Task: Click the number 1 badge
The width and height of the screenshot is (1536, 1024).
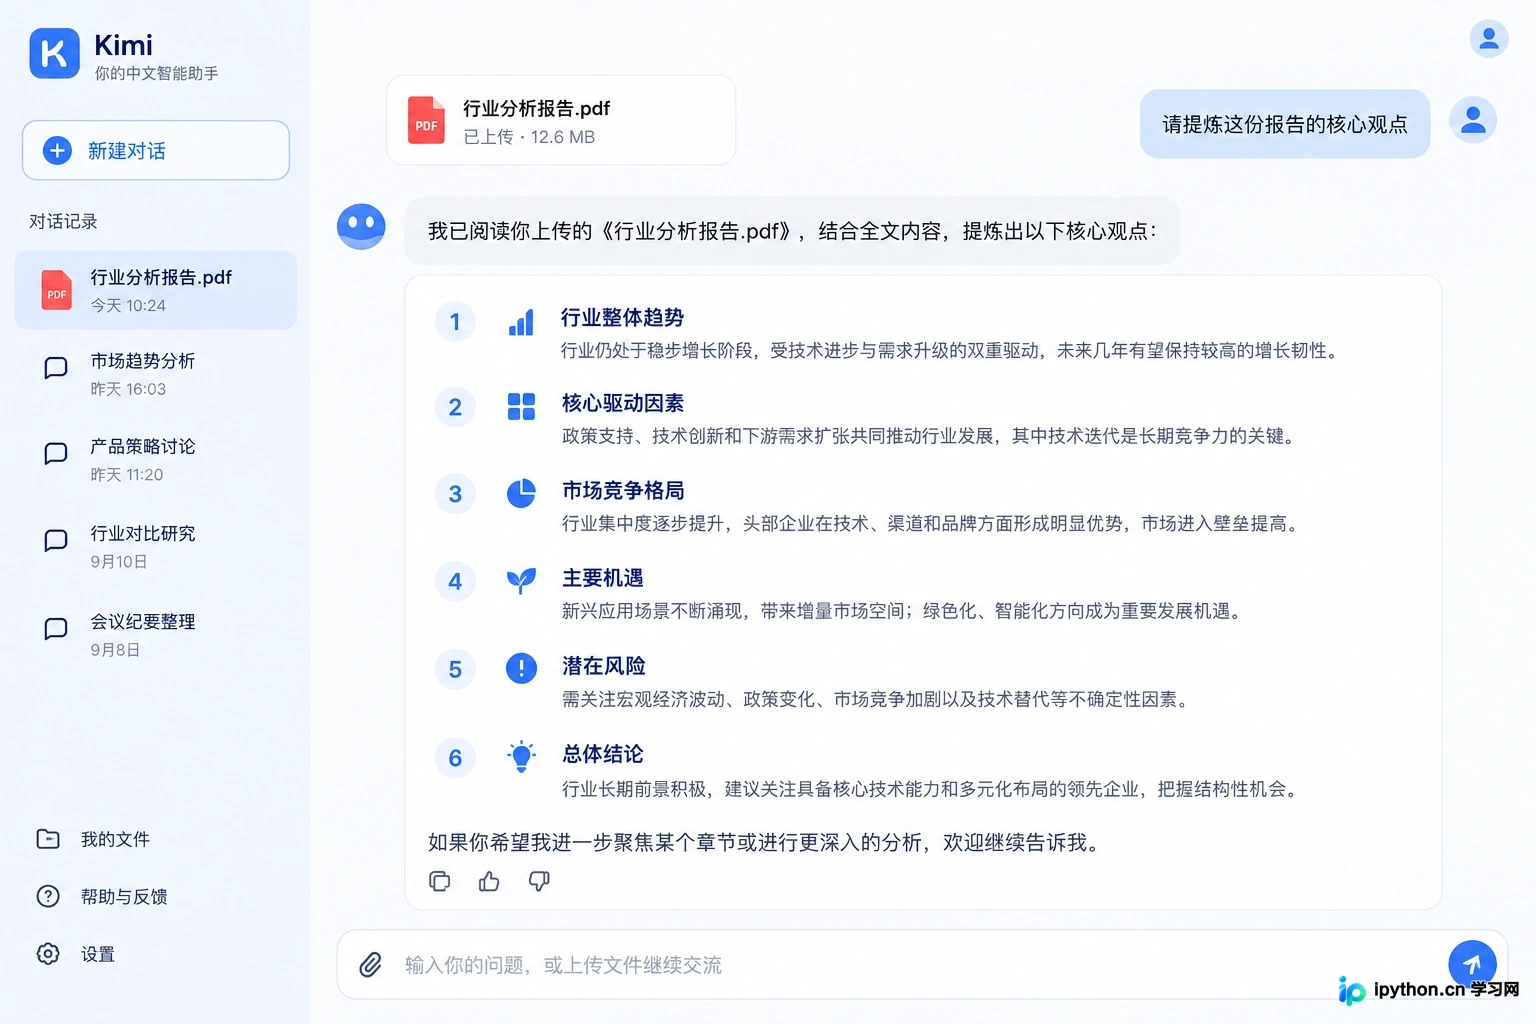Action: tap(455, 322)
